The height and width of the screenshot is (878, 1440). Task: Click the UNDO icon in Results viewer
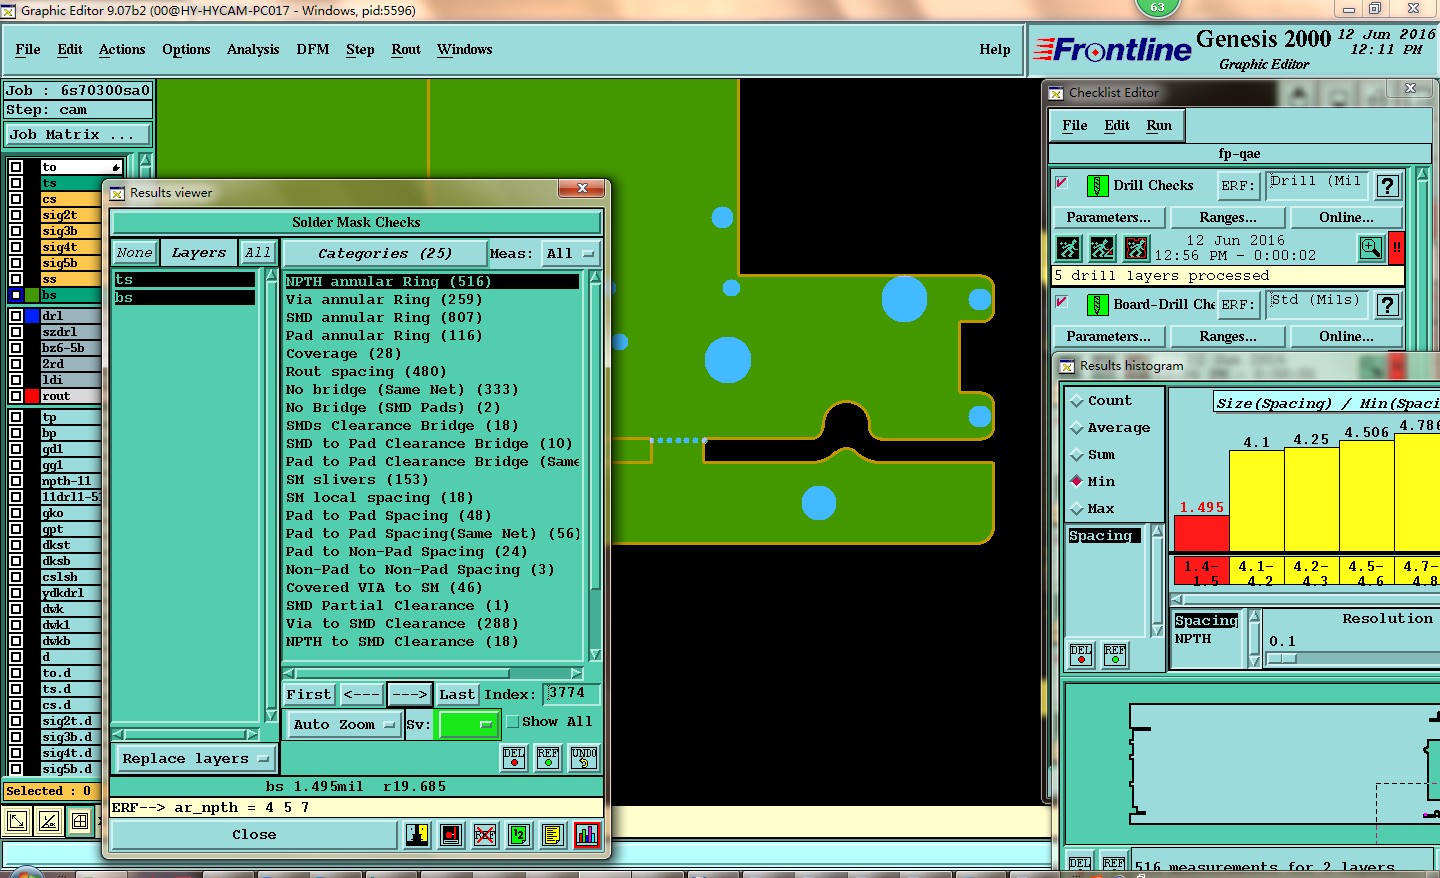584,758
